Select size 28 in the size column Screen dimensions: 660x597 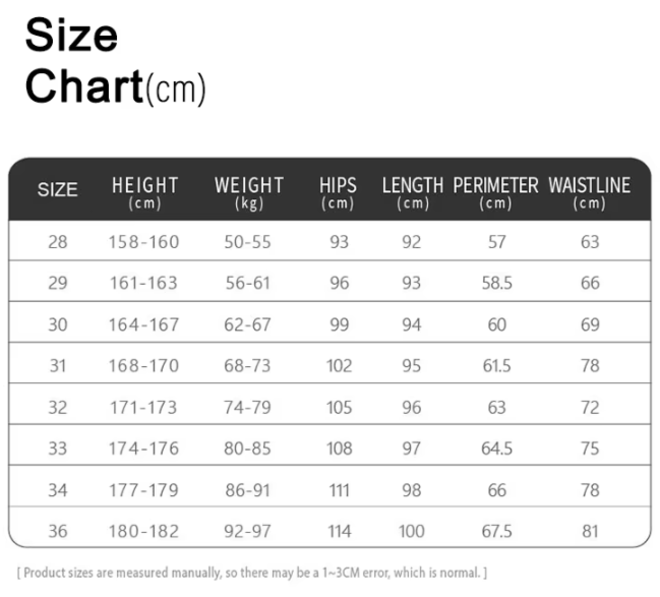[x=57, y=242]
